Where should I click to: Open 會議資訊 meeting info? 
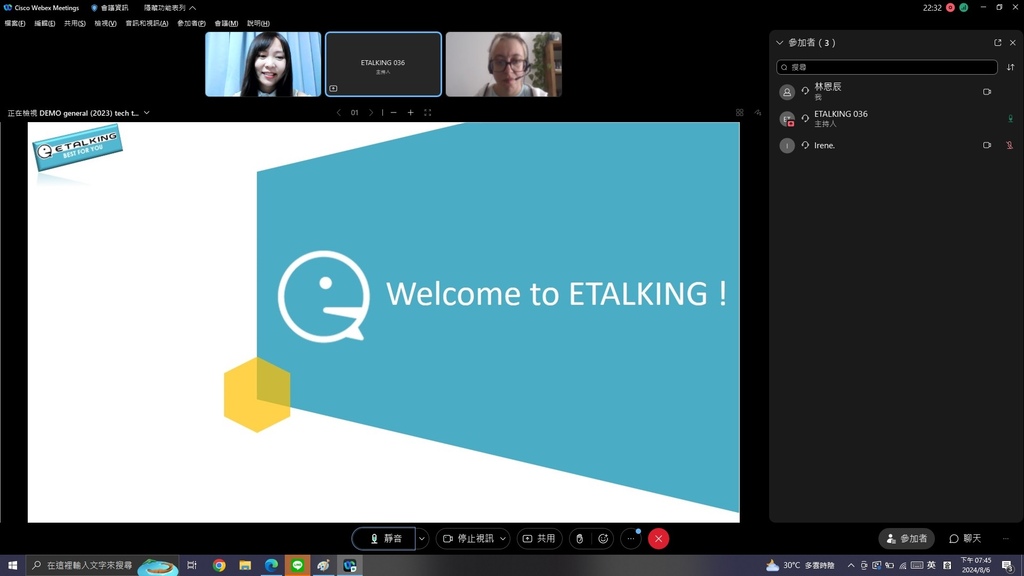pyautogui.click(x=110, y=8)
